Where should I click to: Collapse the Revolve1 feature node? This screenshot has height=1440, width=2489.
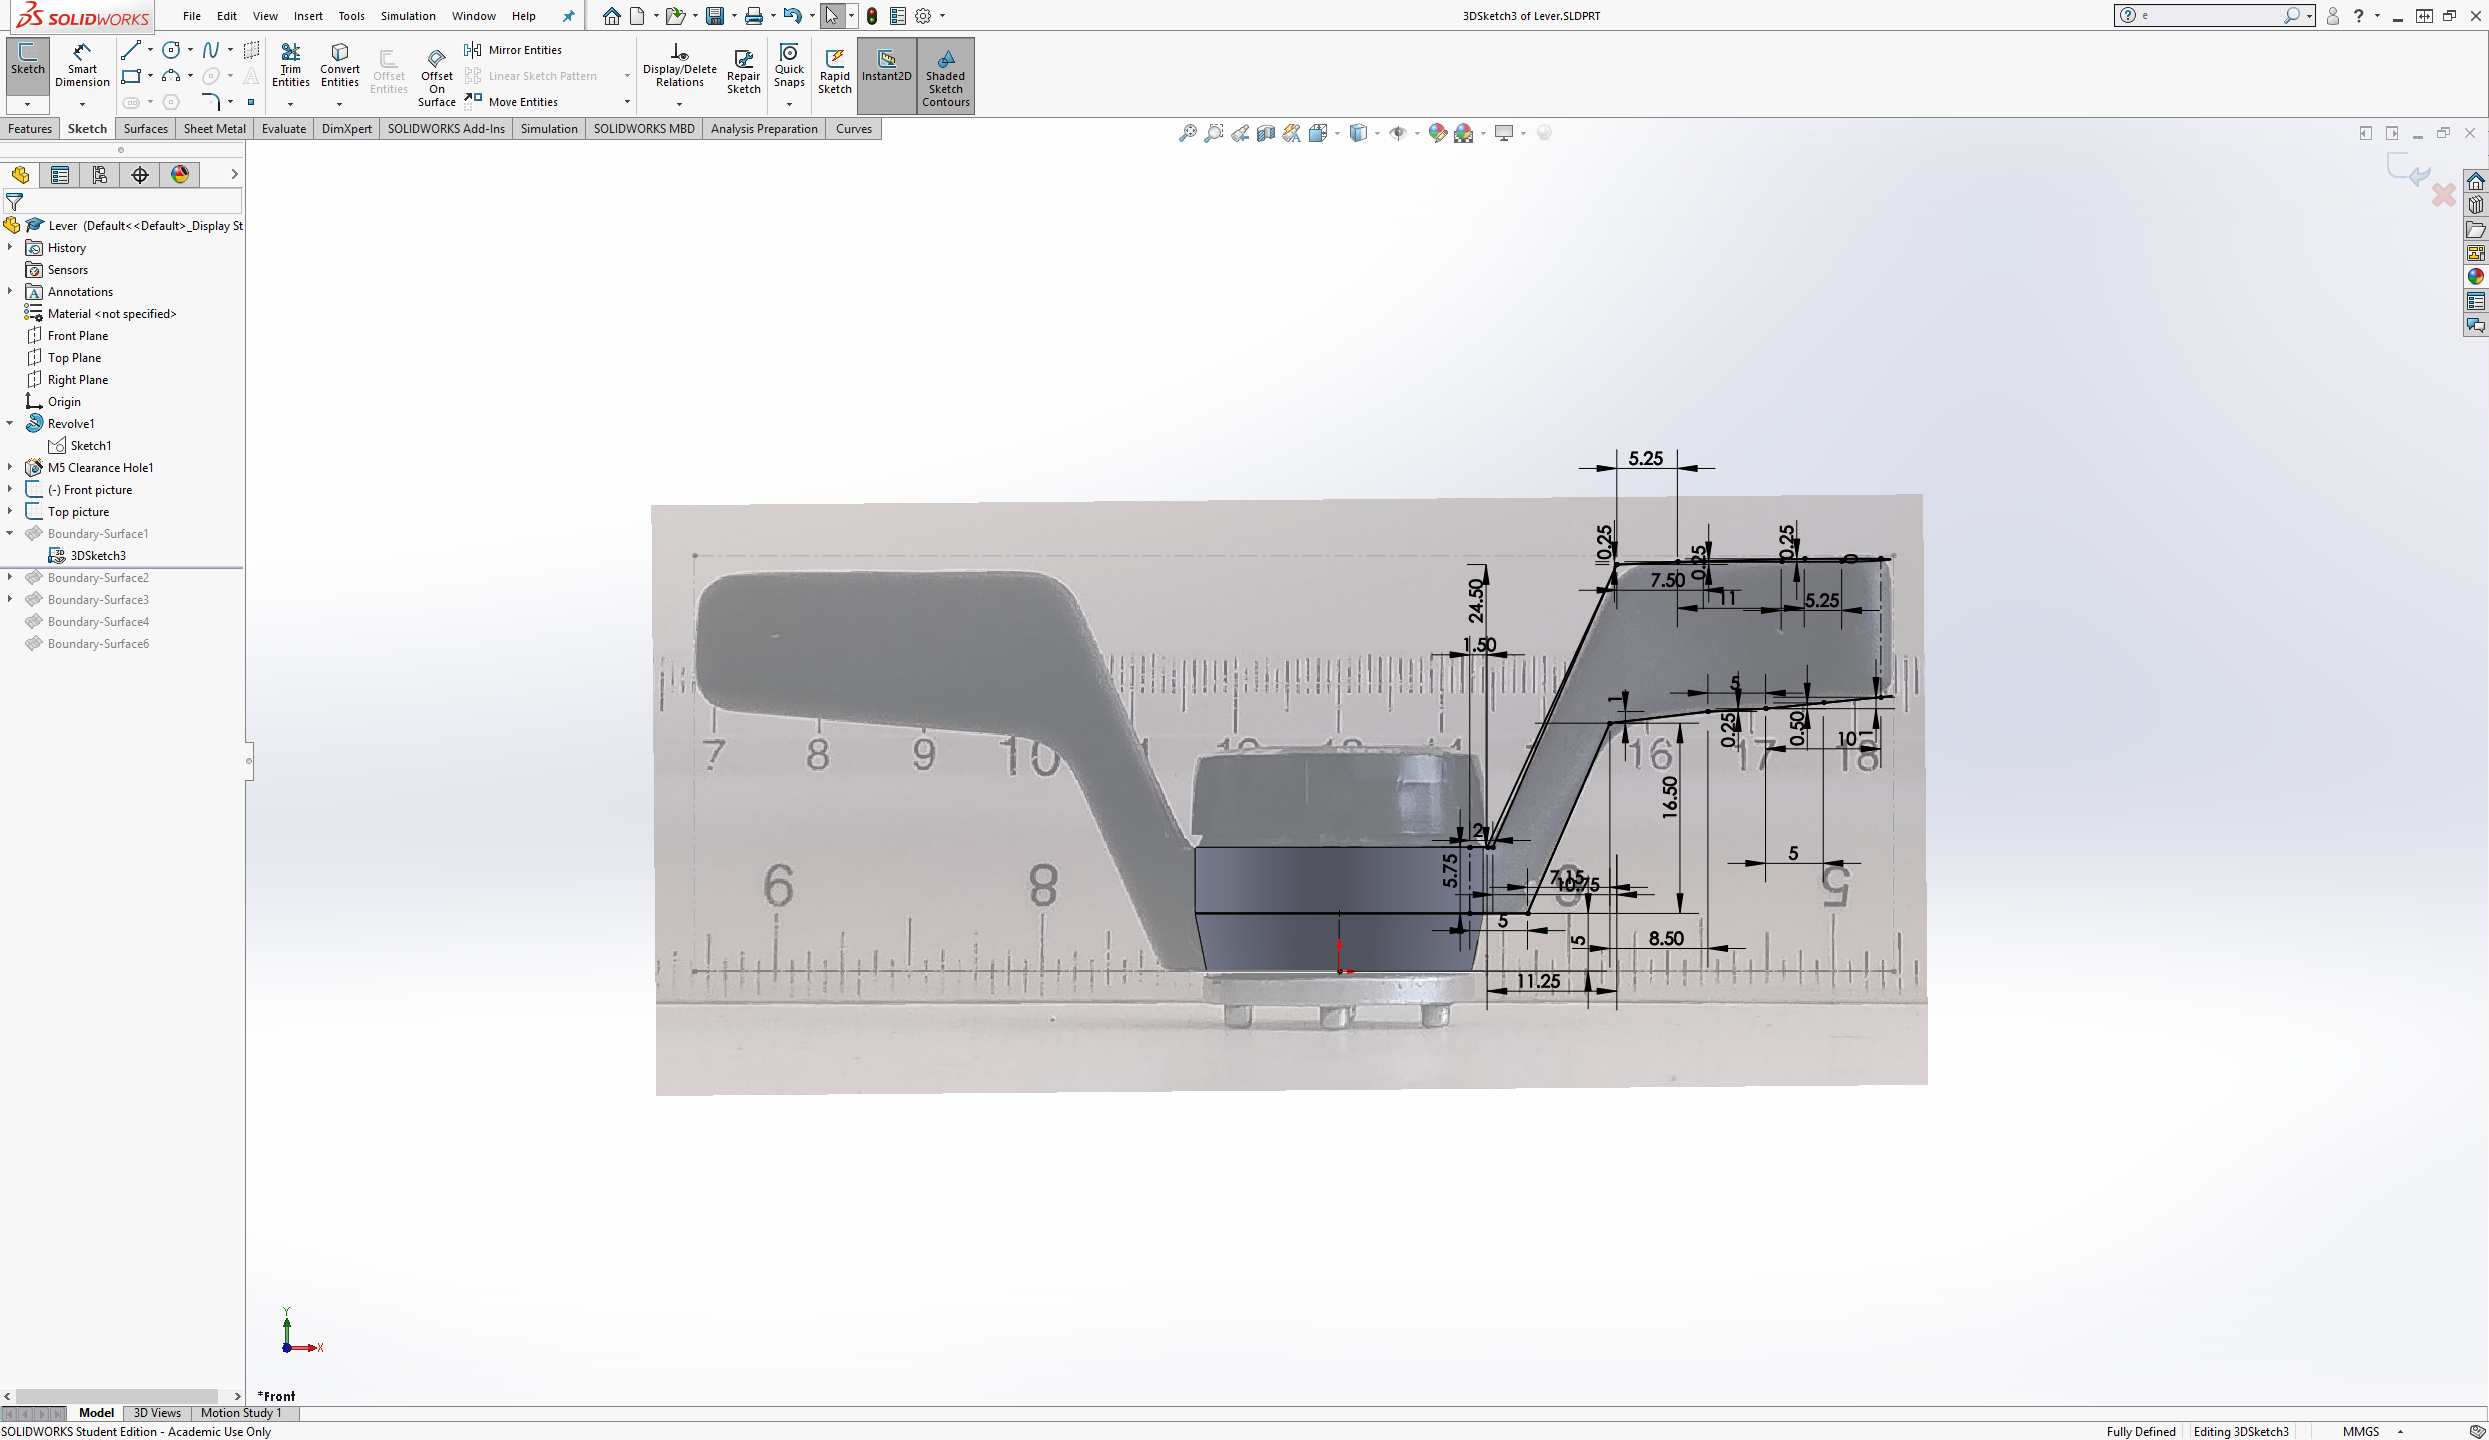(10, 423)
